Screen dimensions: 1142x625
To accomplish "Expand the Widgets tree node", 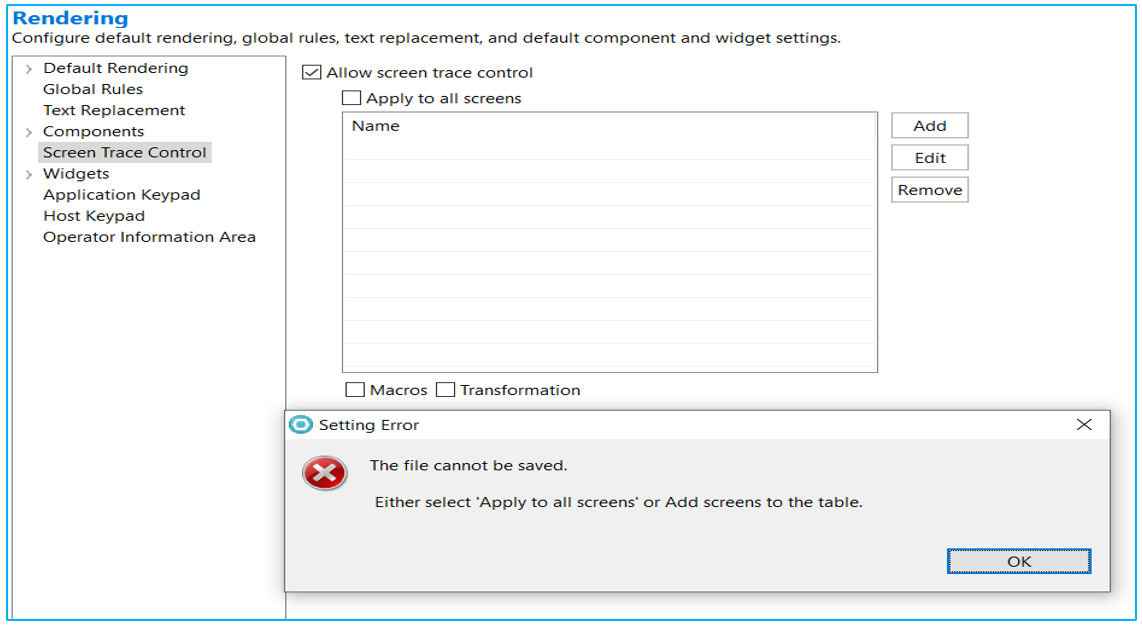I will pos(29,174).
